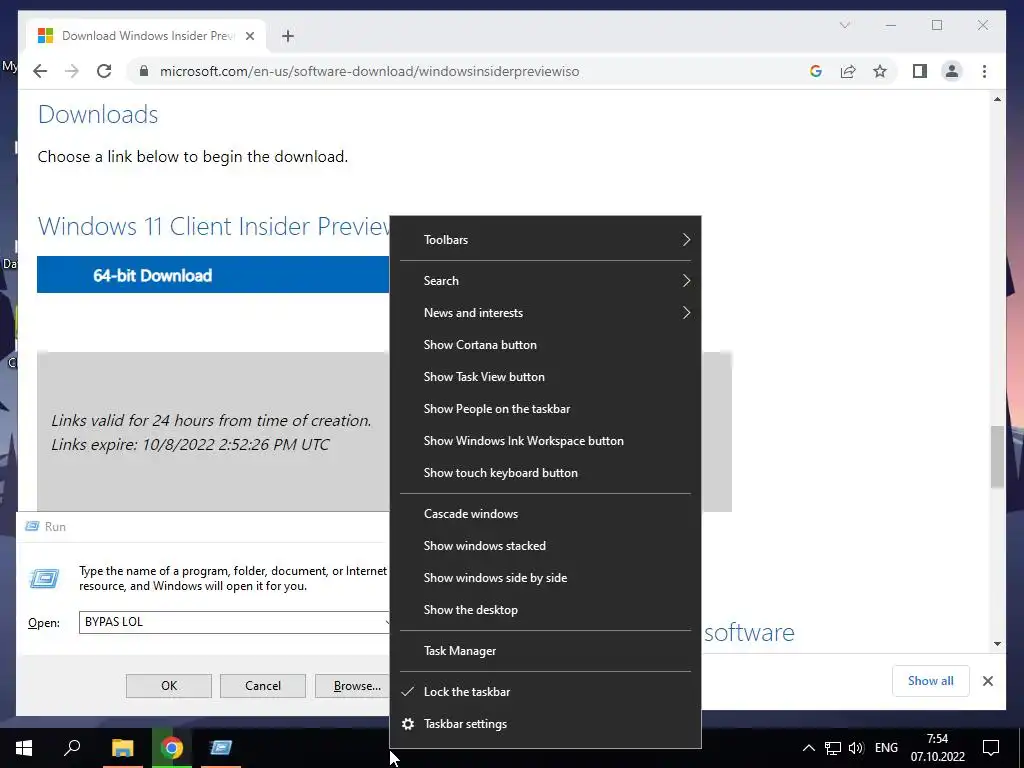Screen dimensions: 1024x768
Task: Select Show the desktop menu entry
Action: [545, 610]
